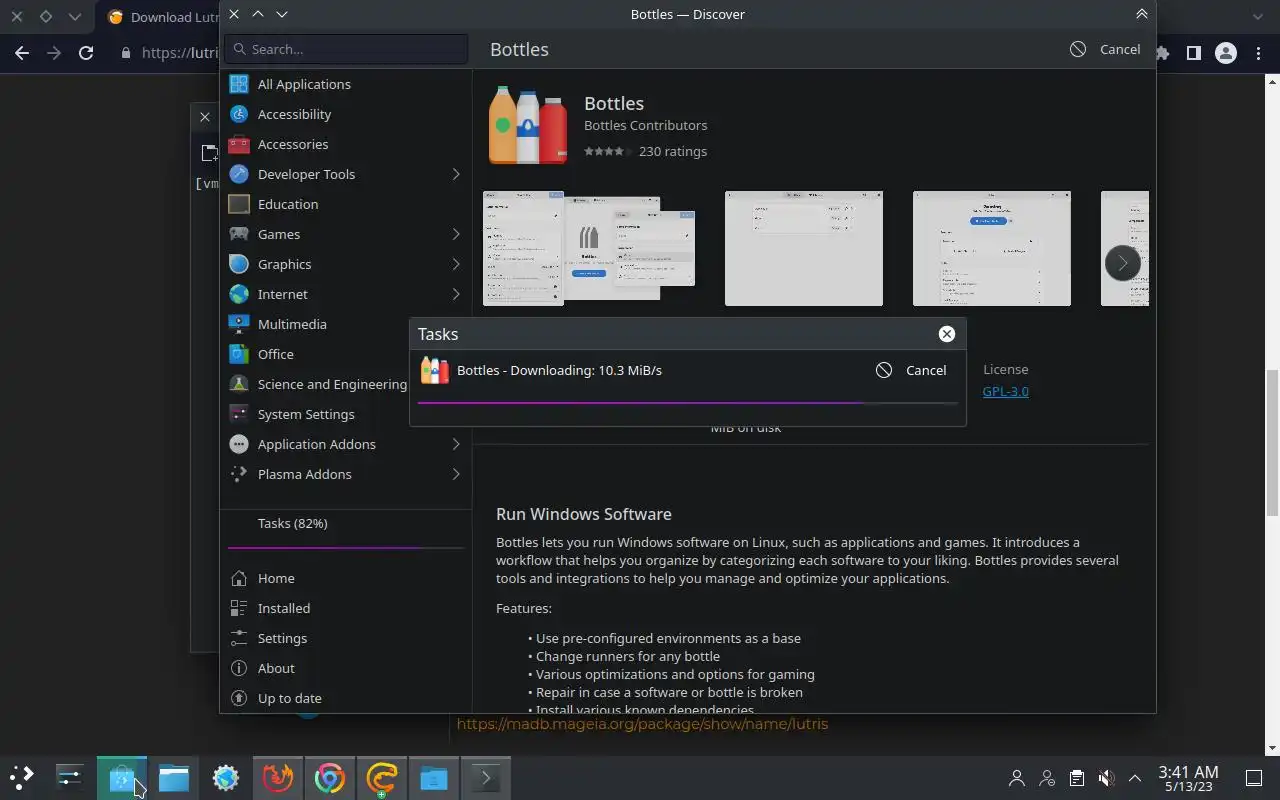This screenshot has height=800, width=1280.
Task: Open the Dolphin file manager taskbar icon
Action: click(x=174, y=778)
